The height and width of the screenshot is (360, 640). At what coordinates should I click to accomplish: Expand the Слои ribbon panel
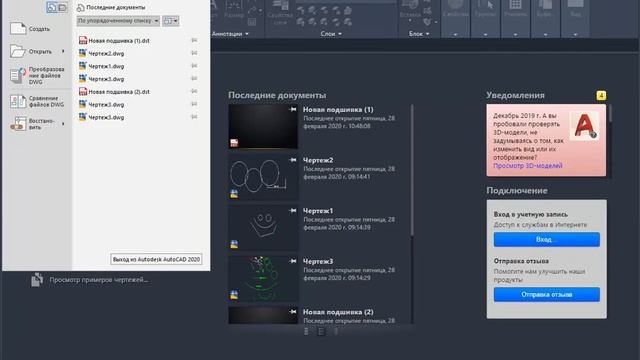331,34
